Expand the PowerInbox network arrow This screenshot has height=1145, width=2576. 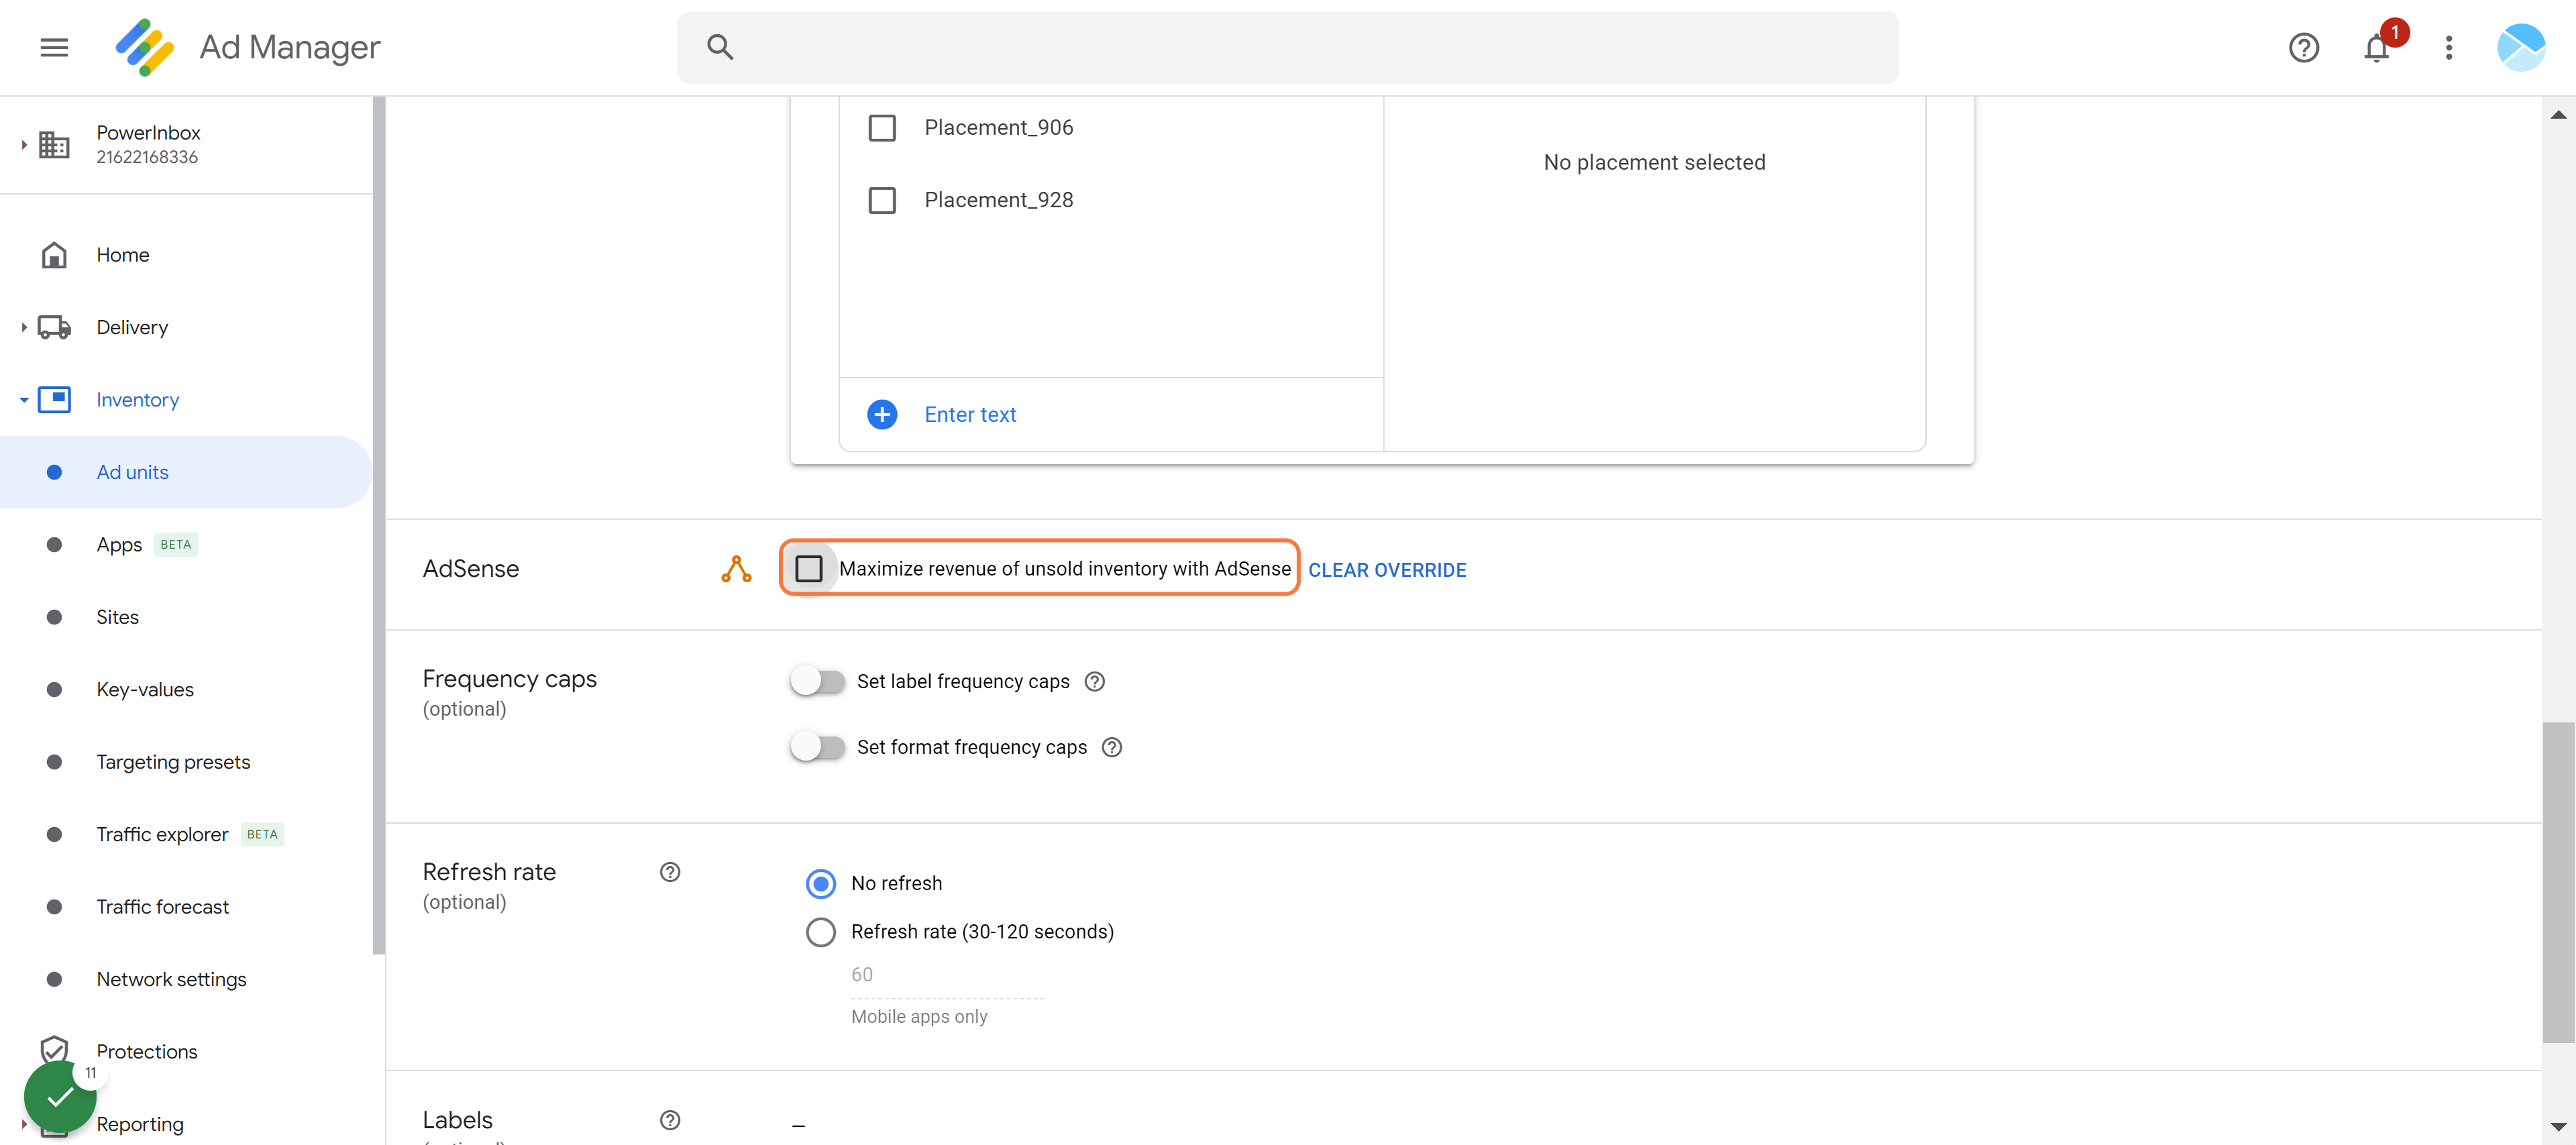[24, 145]
